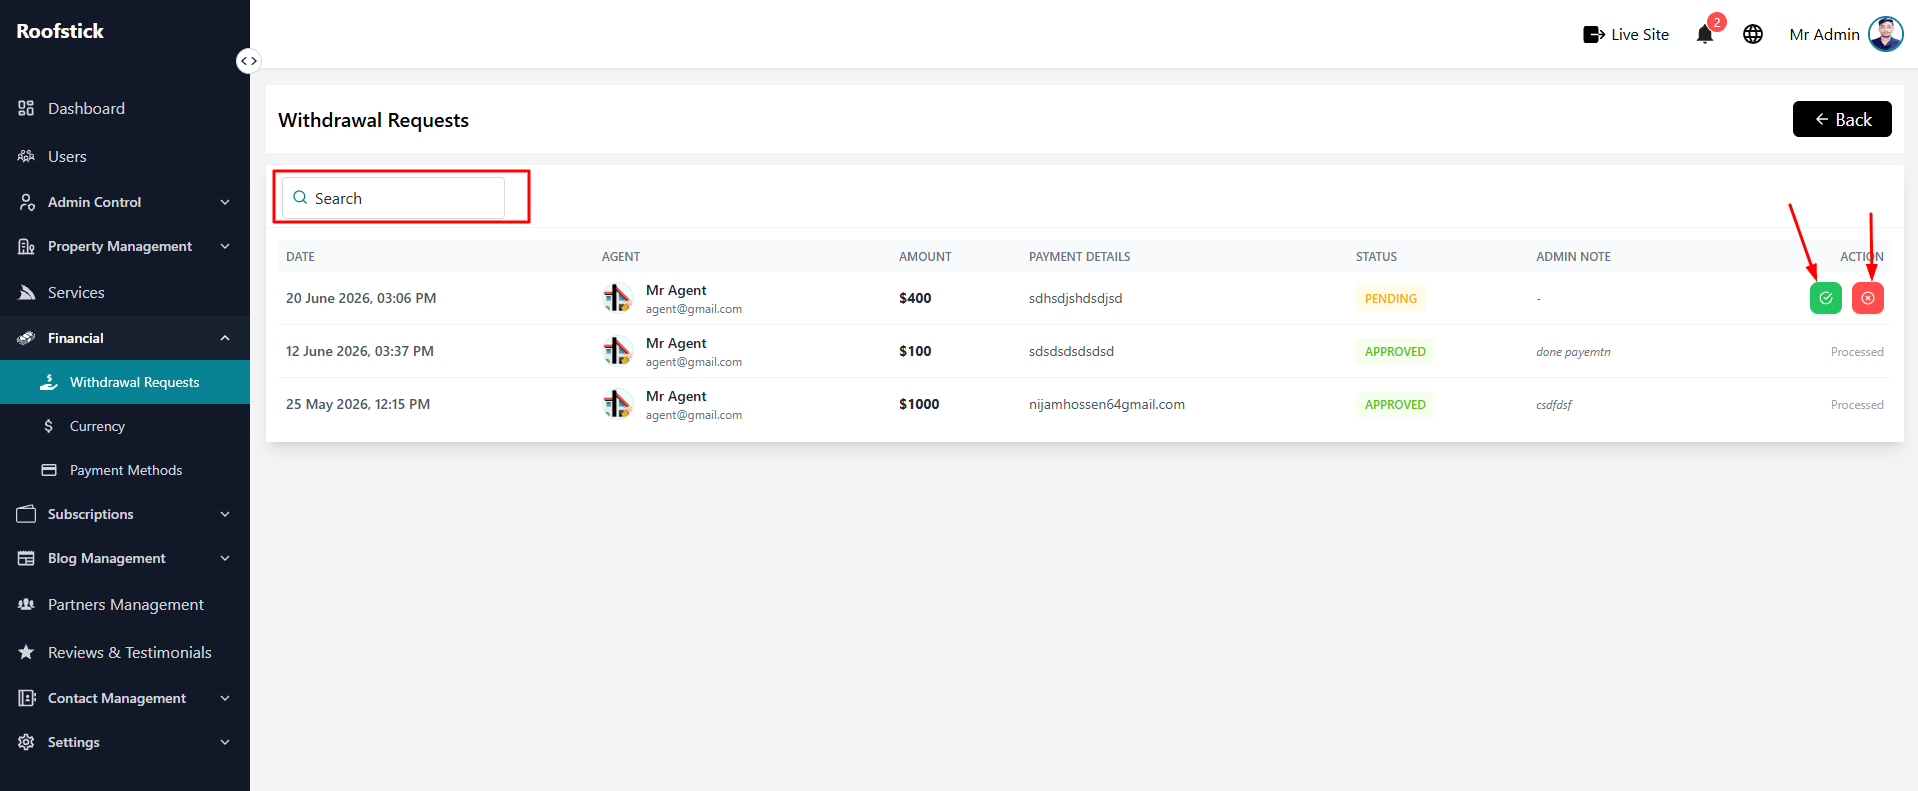Image resolution: width=1918 pixels, height=791 pixels.
Task: Open Withdrawal Requests in sidebar
Action: (x=124, y=382)
